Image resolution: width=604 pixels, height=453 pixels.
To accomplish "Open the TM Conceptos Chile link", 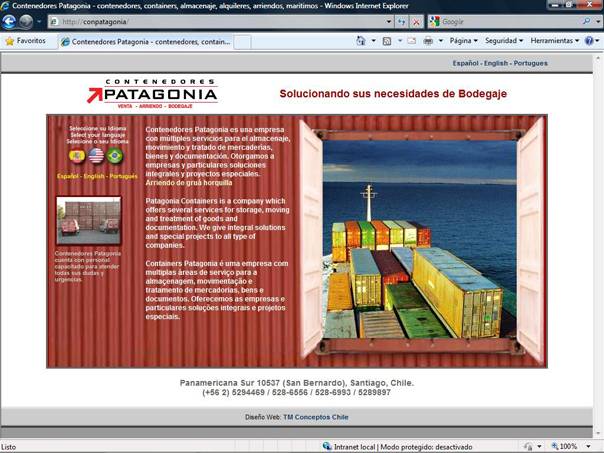I will click(315, 416).
